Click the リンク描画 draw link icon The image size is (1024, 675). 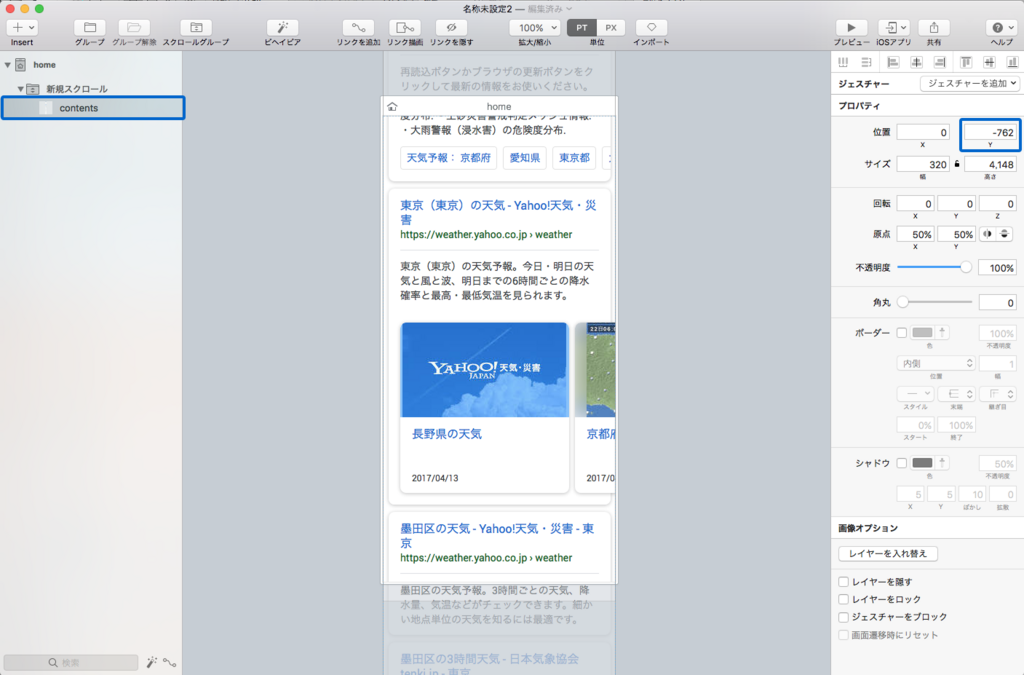click(405, 27)
